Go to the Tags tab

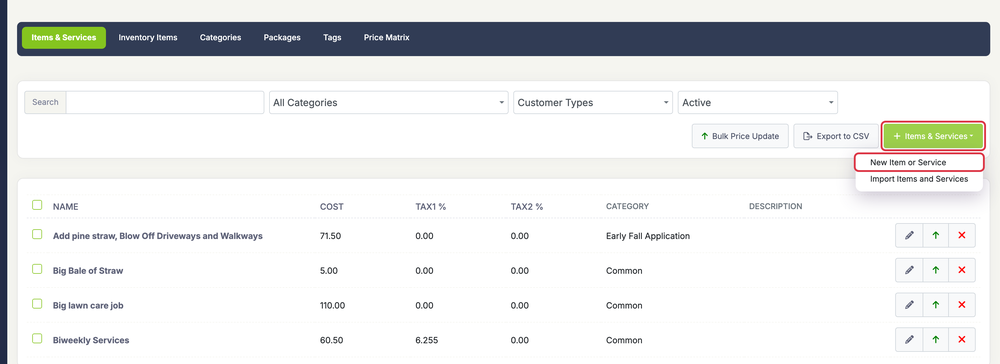(x=332, y=38)
